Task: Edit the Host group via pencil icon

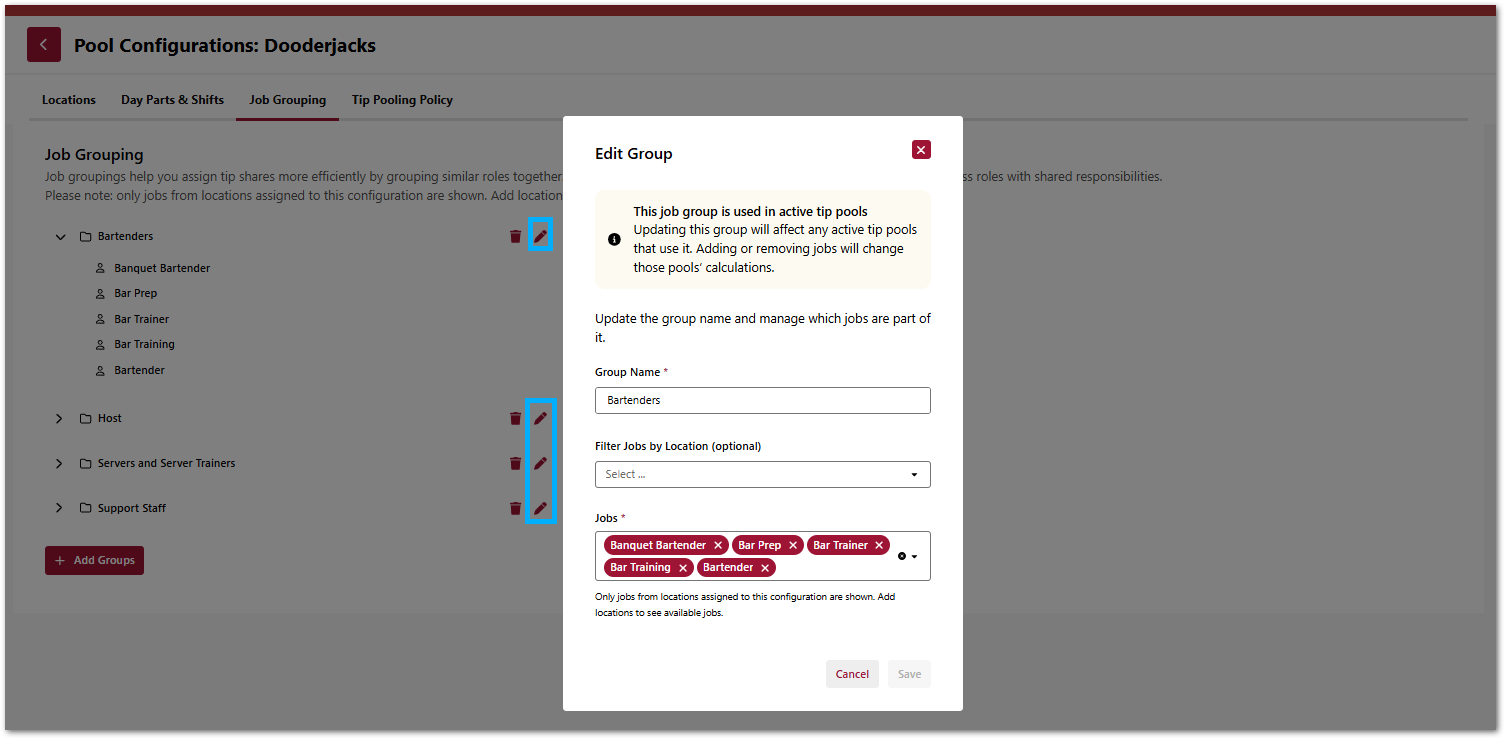Action: coord(540,418)
